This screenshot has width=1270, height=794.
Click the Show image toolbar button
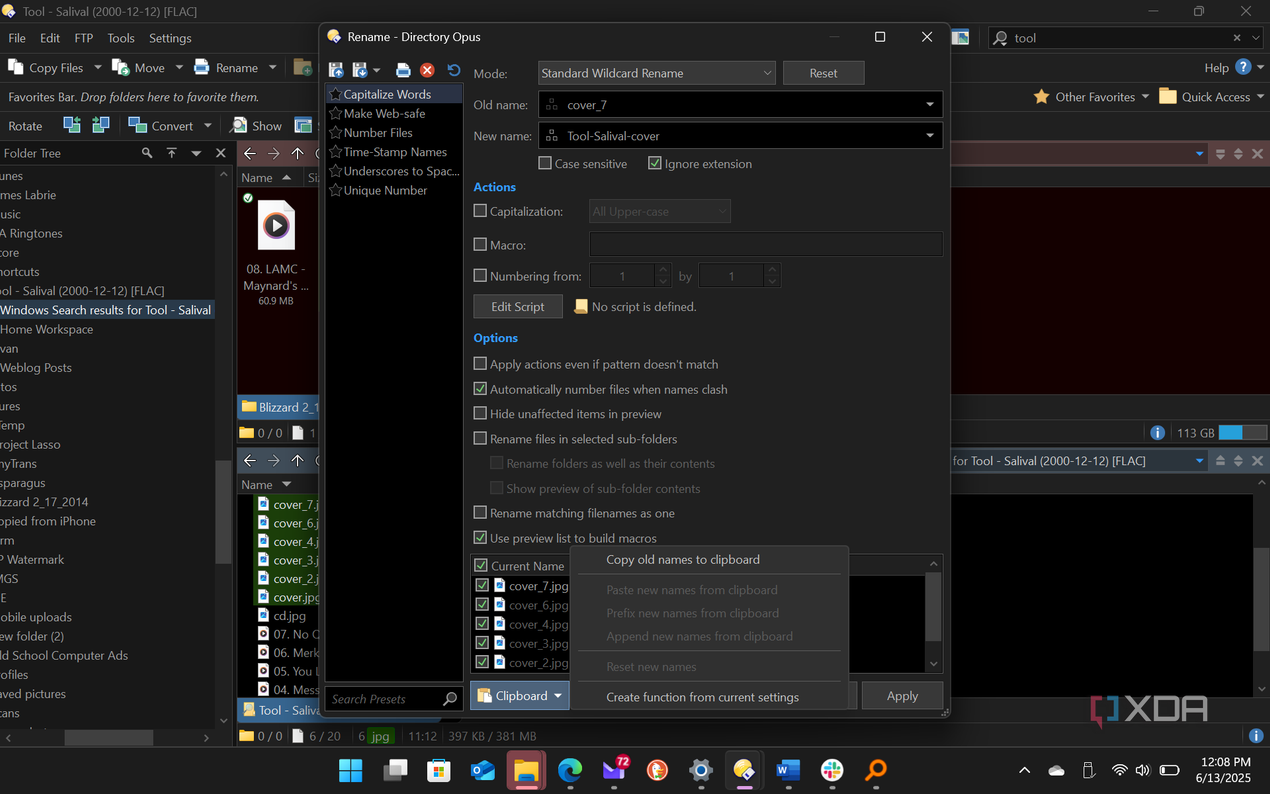tap(256, 125)
